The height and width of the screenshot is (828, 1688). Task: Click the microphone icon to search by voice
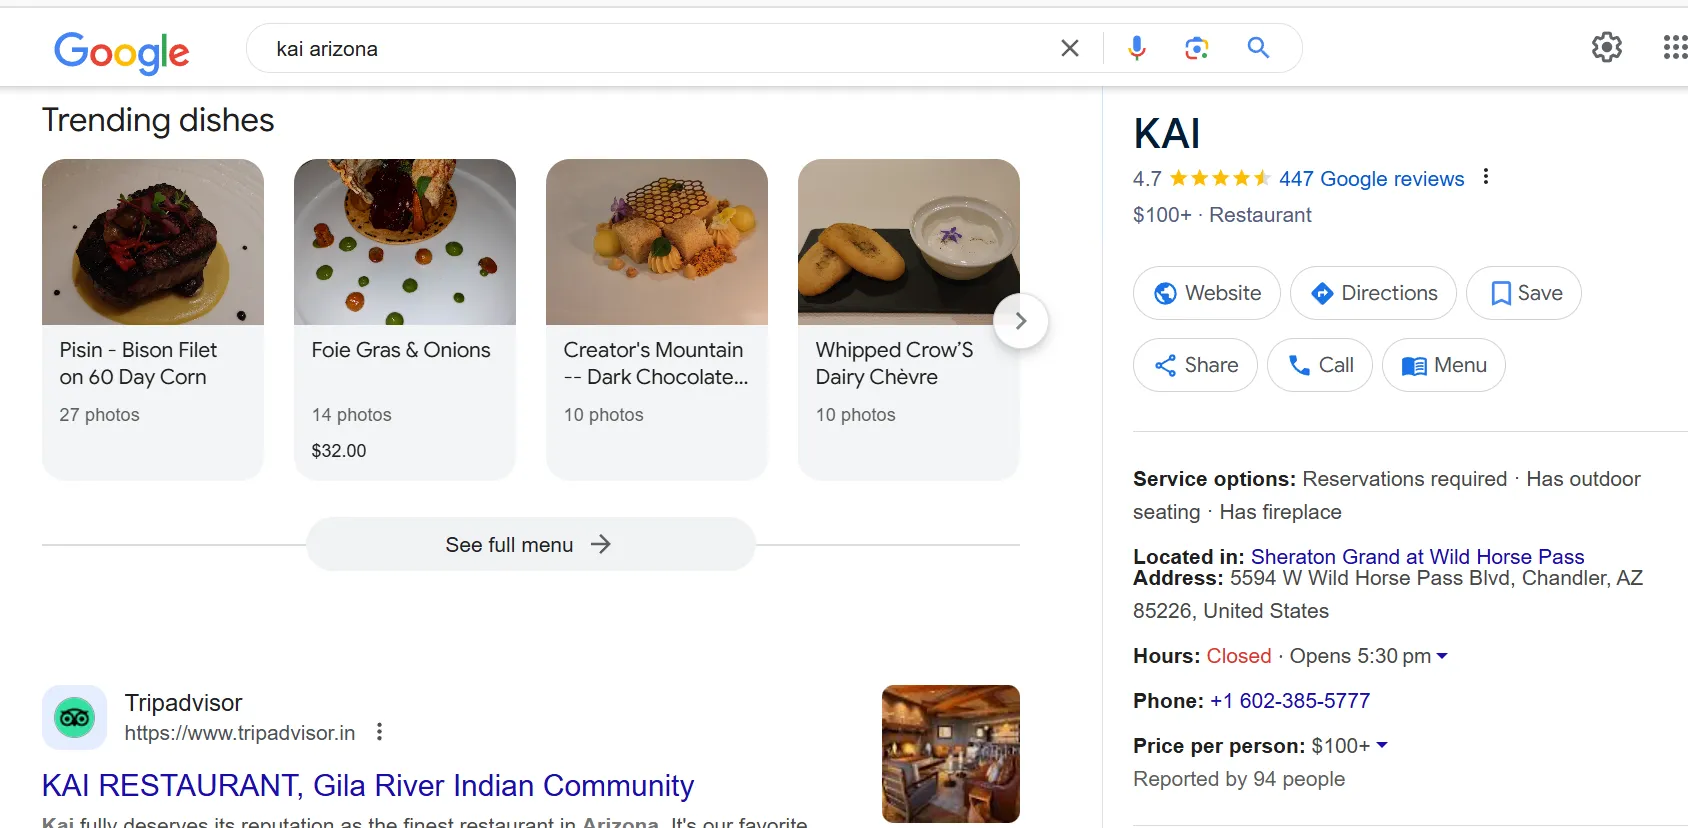(1136, 47)
